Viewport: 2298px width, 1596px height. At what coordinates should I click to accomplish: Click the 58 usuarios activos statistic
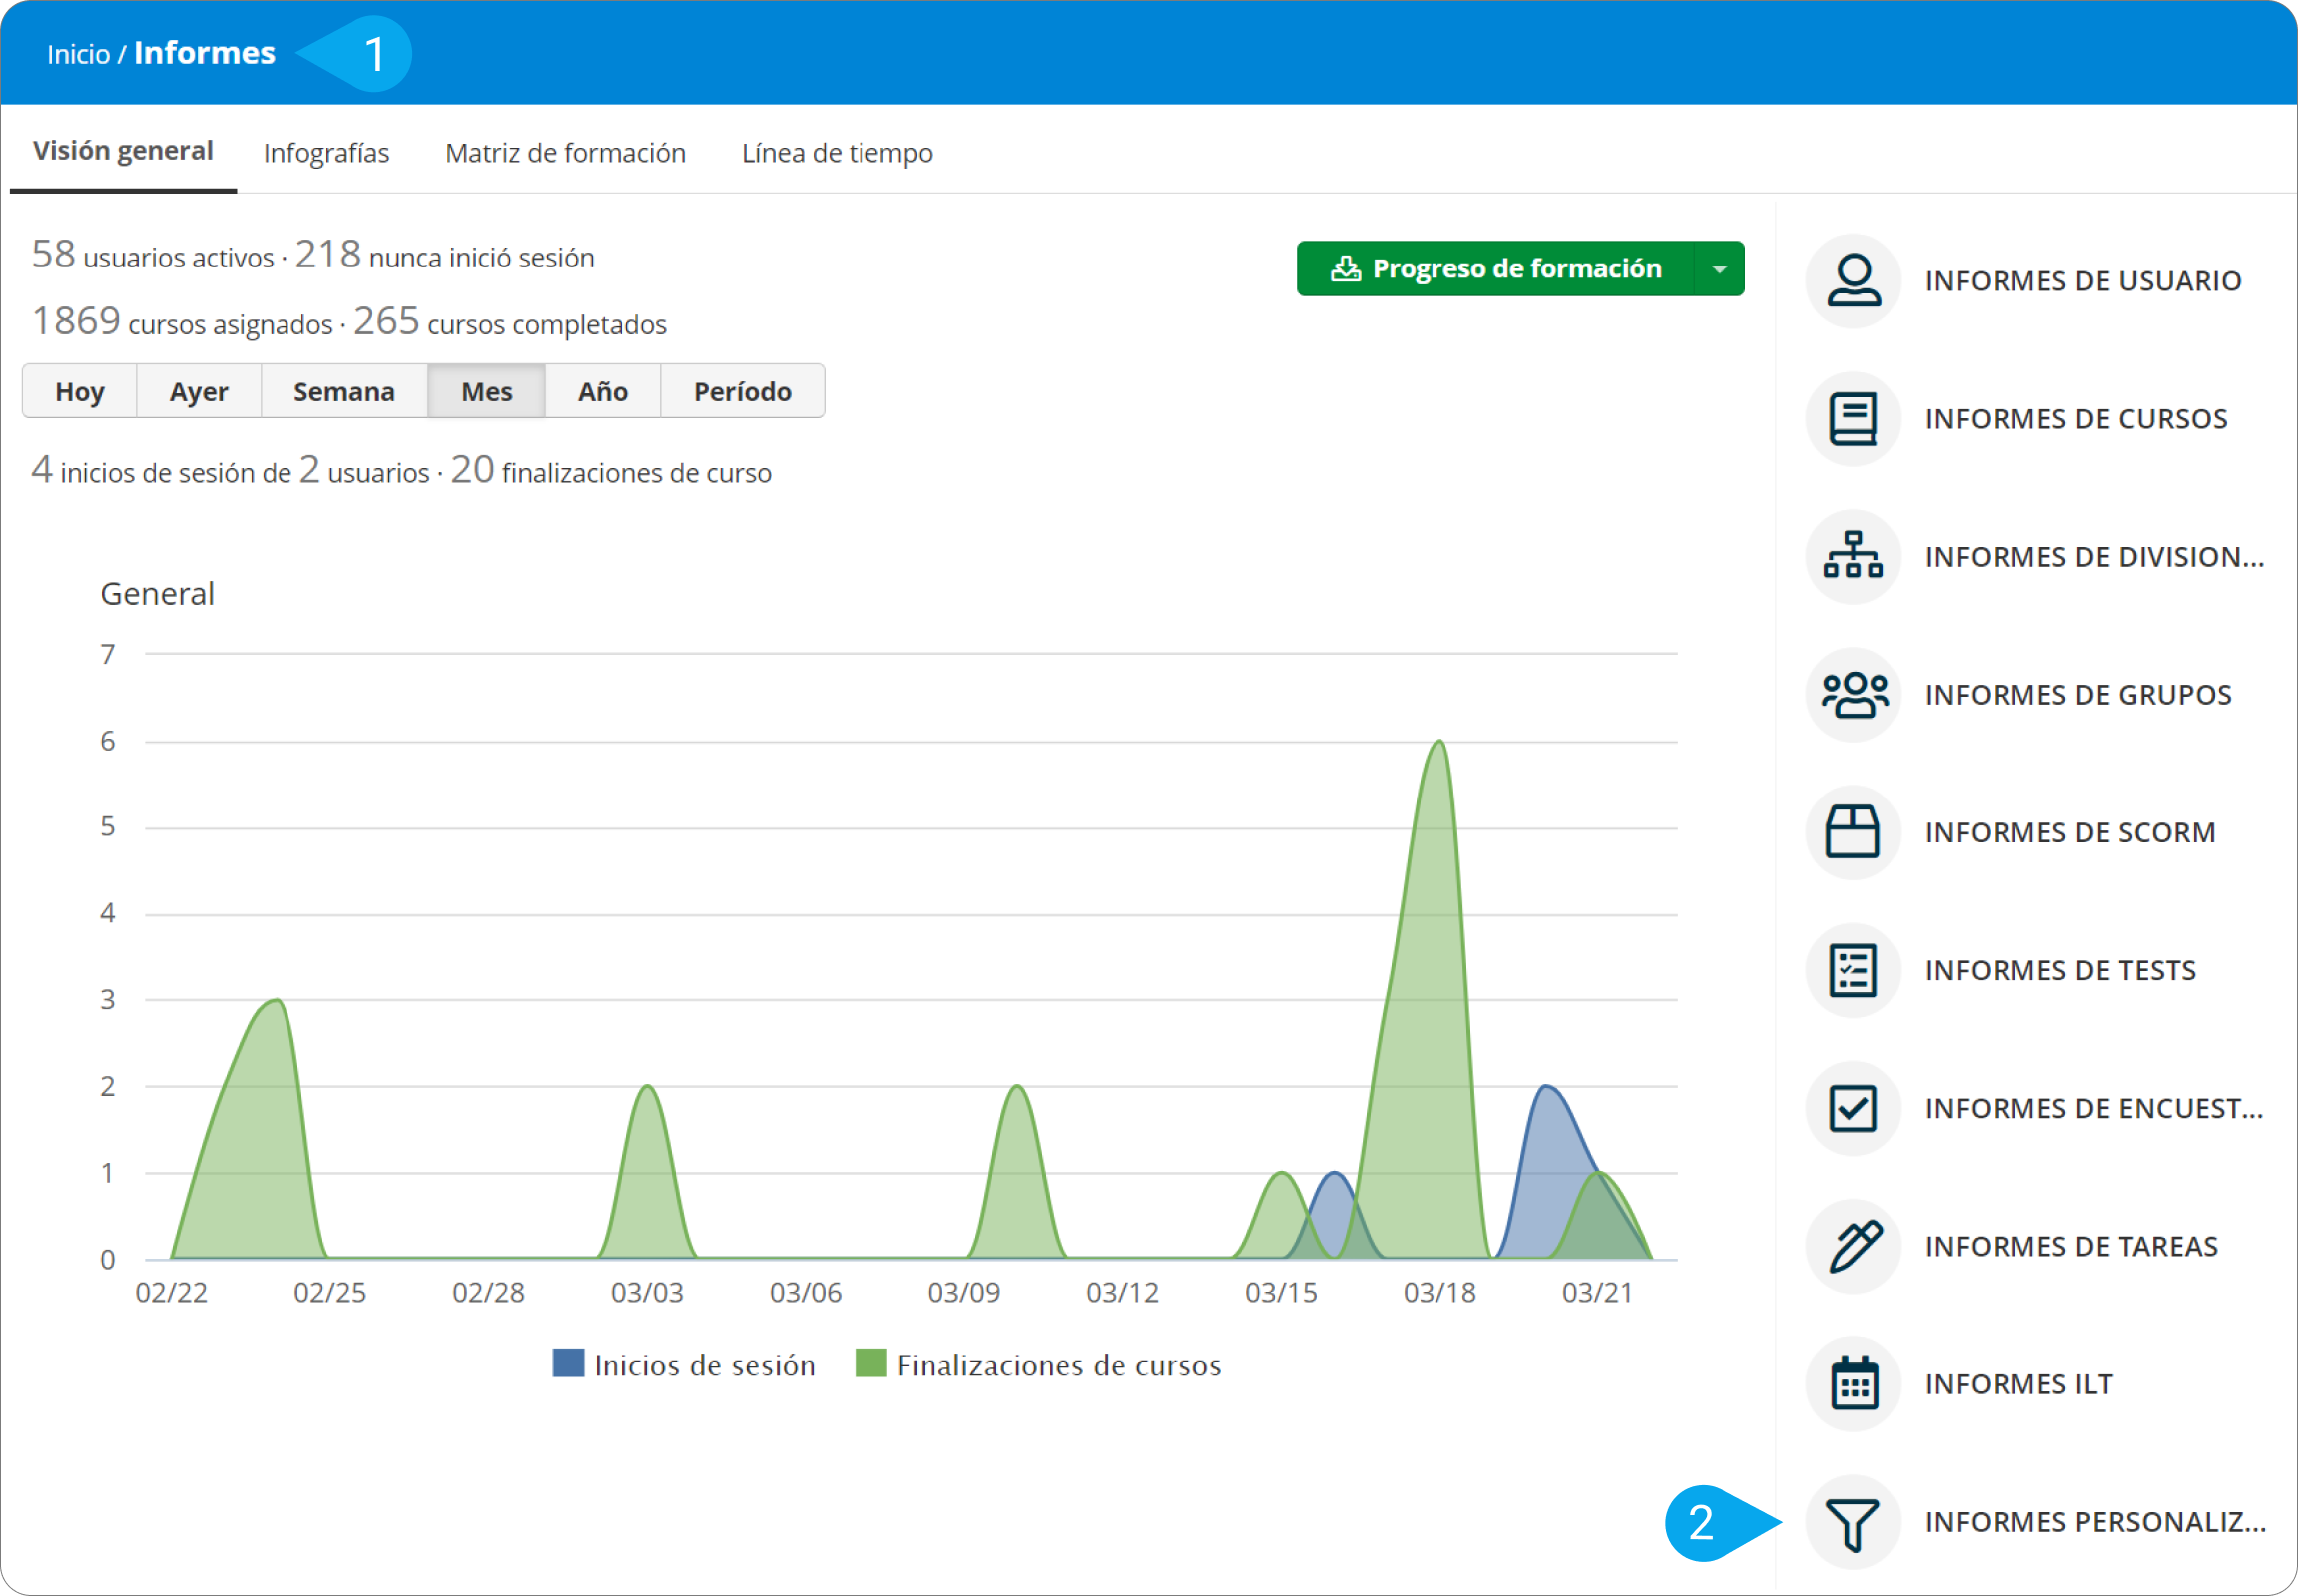[x=152, y=255]
